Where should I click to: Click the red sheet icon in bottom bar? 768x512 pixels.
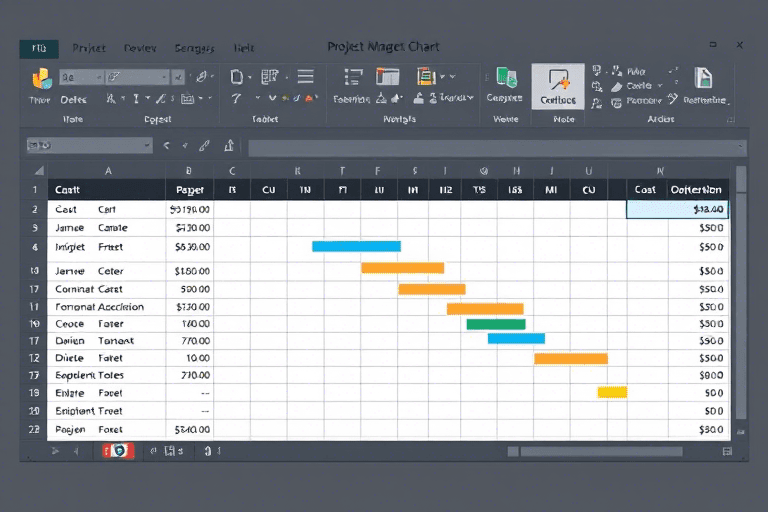119,451
